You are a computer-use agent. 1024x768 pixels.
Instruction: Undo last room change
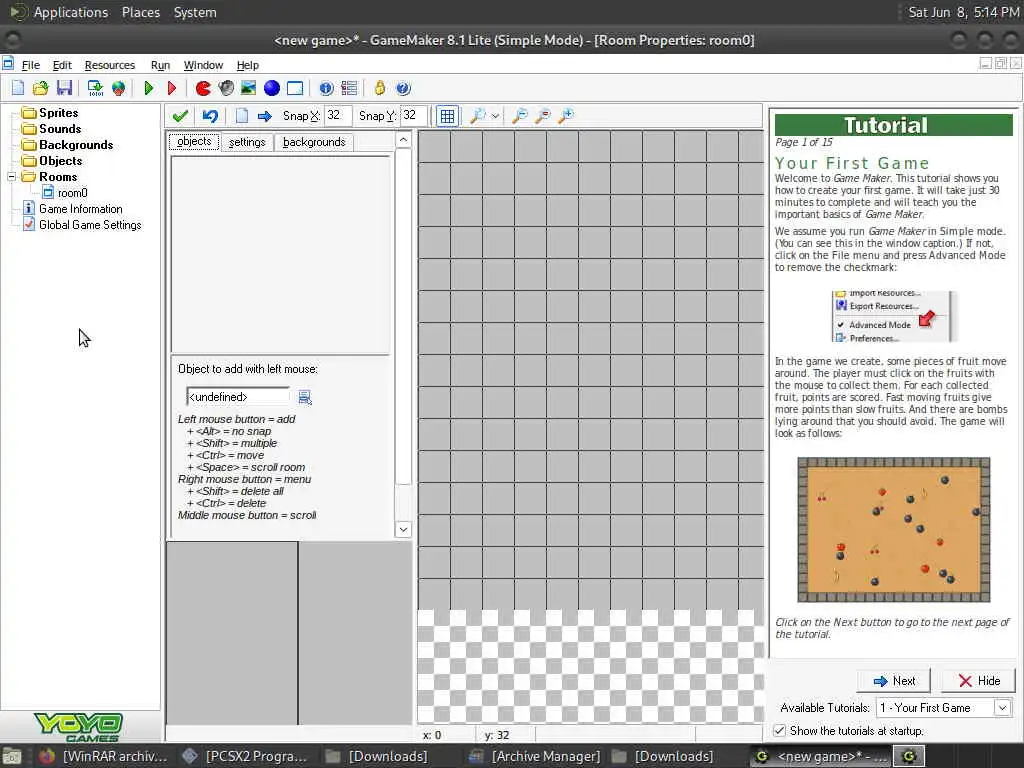210,116
